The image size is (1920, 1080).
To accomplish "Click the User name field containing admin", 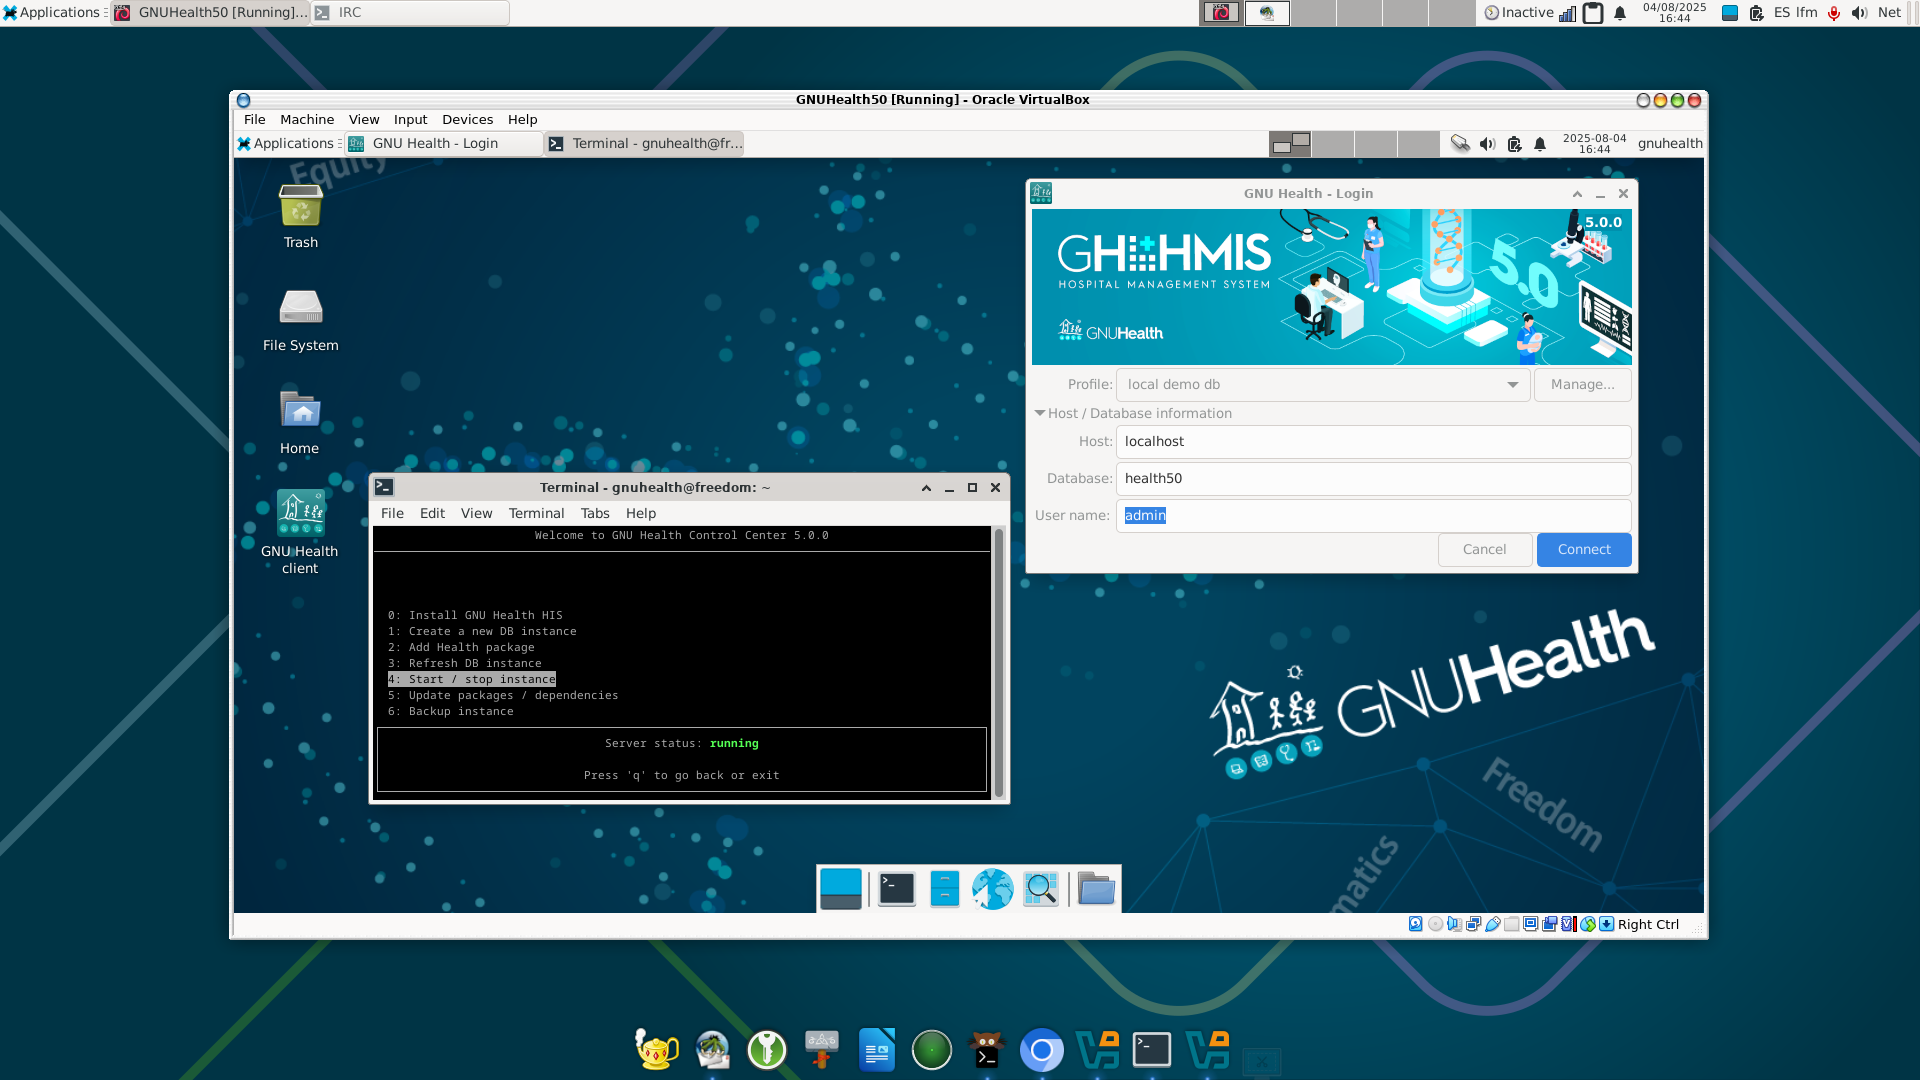I will point(1373,516).
